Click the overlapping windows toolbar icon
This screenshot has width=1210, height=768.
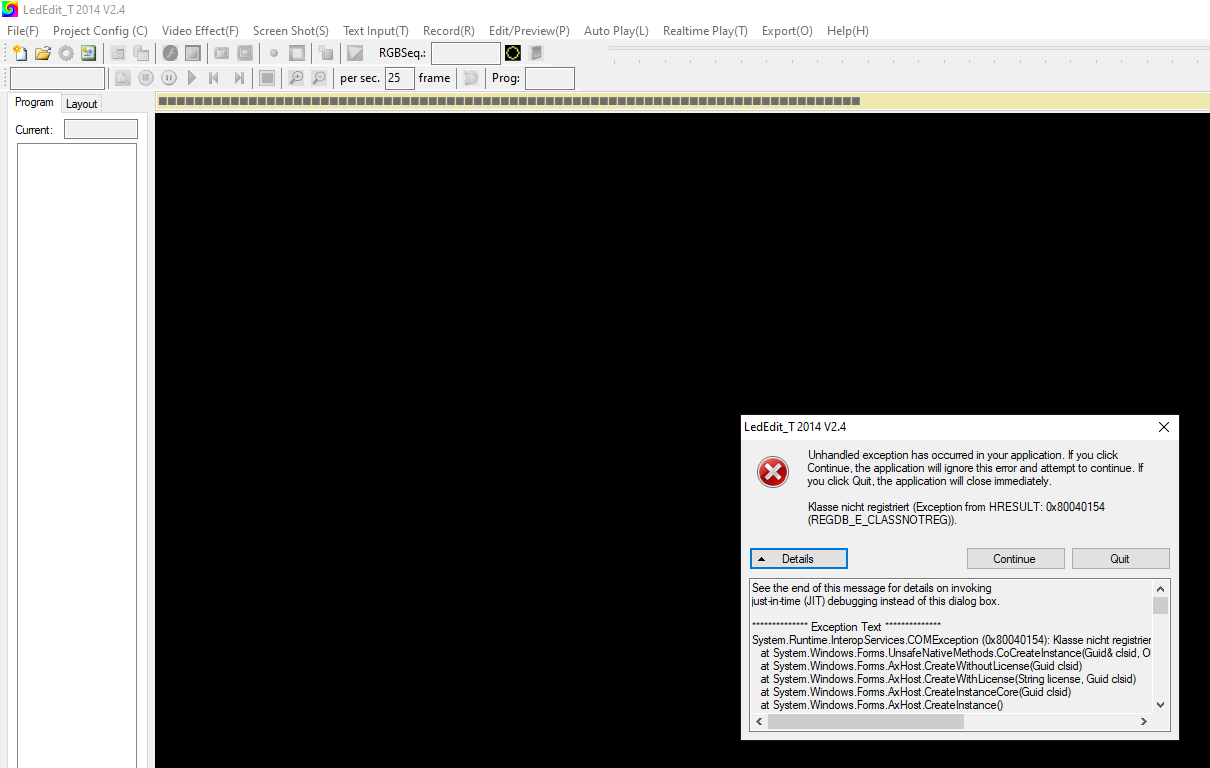coord(141,53)
